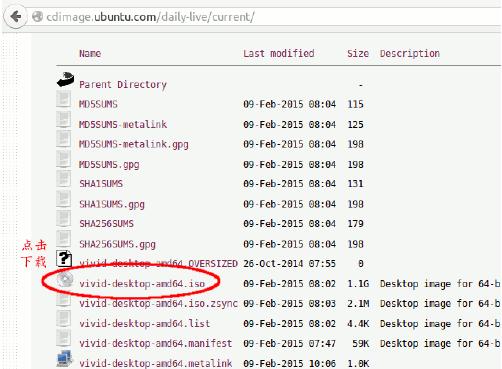This screenshot has height=369, width=502.
Task: Open vivid-desktop-amd64.OVERSIZED file link
Action: coord(158,264)
